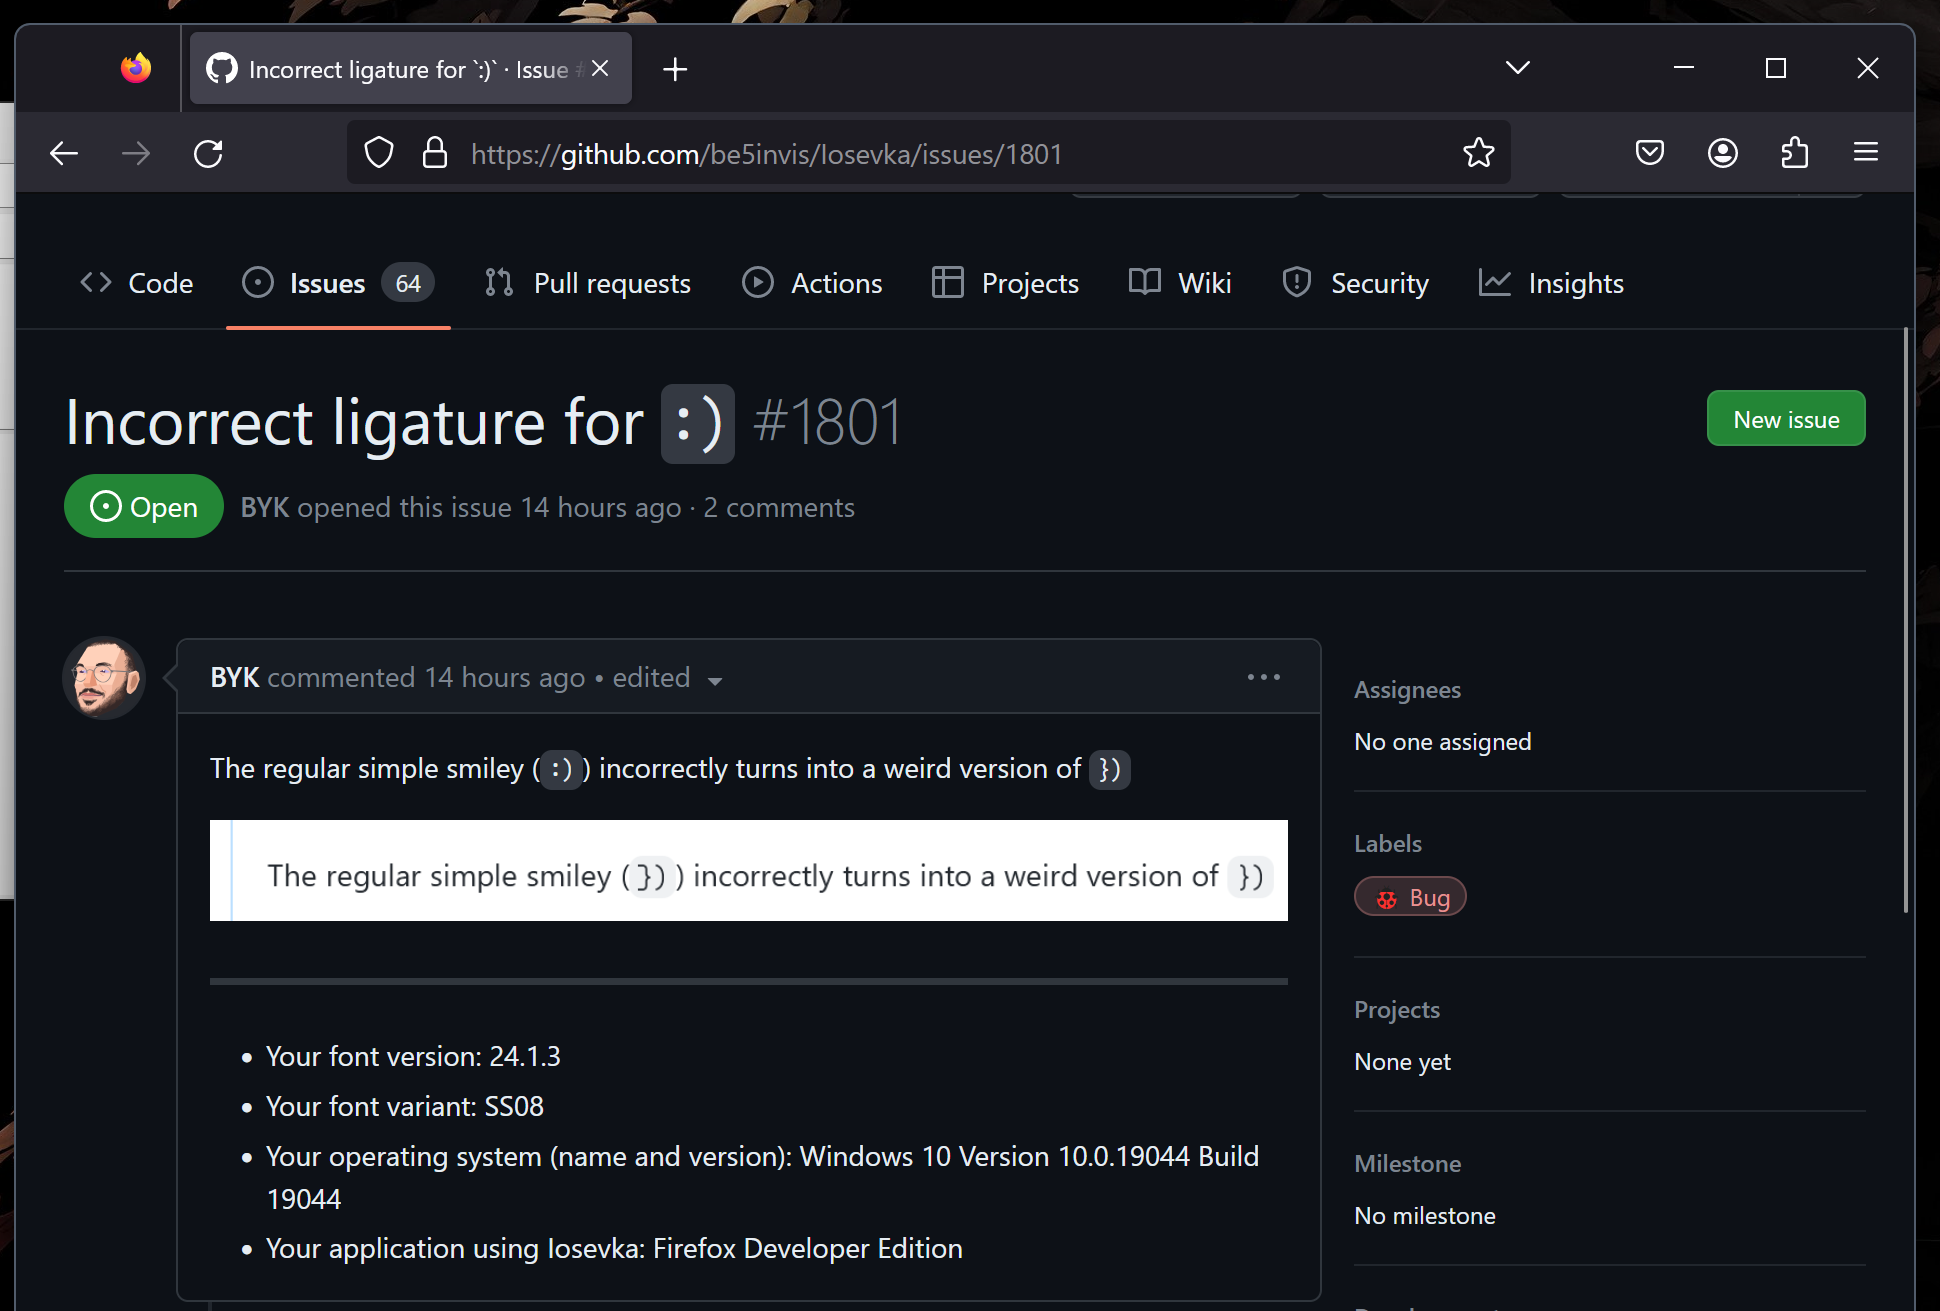1940x1311 pixels.
Task: Open the Code tab icon
Action: (95, 283)
